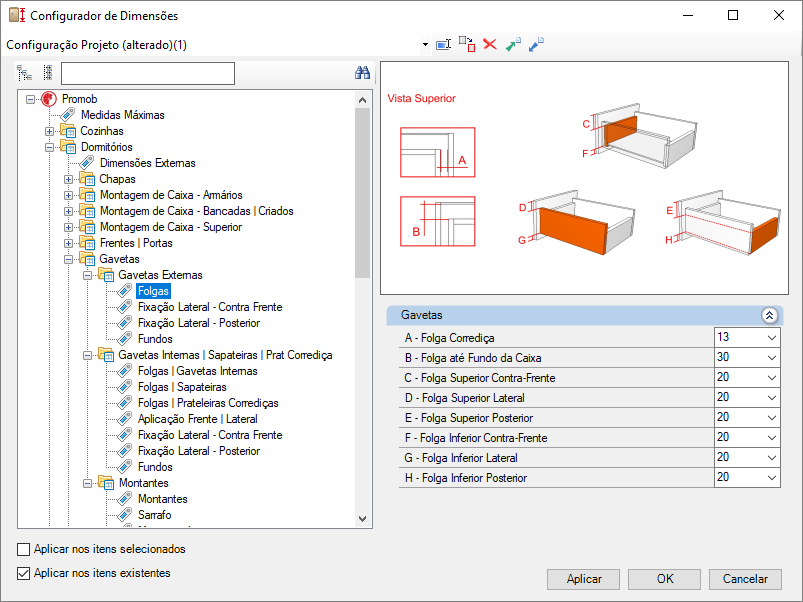Click the Gavetas Externas folder icon

click(x=106, y=275)
